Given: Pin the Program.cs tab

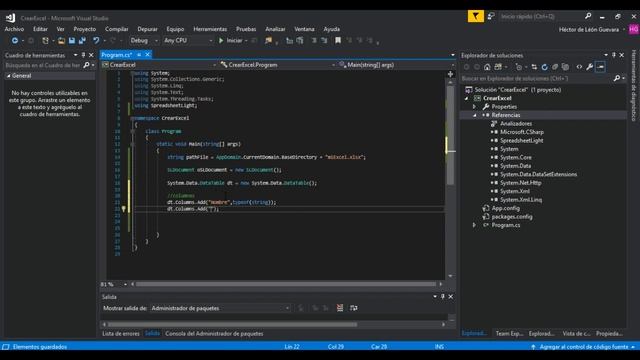Looking at the screenshot, I should pos(139,55).
